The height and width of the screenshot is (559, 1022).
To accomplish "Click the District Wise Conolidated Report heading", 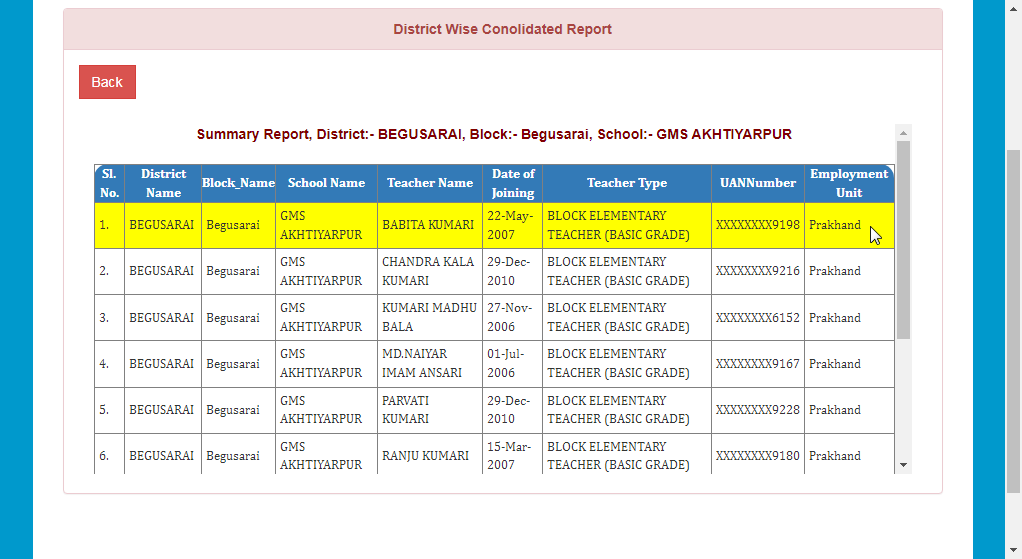I will tap(503, 29).
